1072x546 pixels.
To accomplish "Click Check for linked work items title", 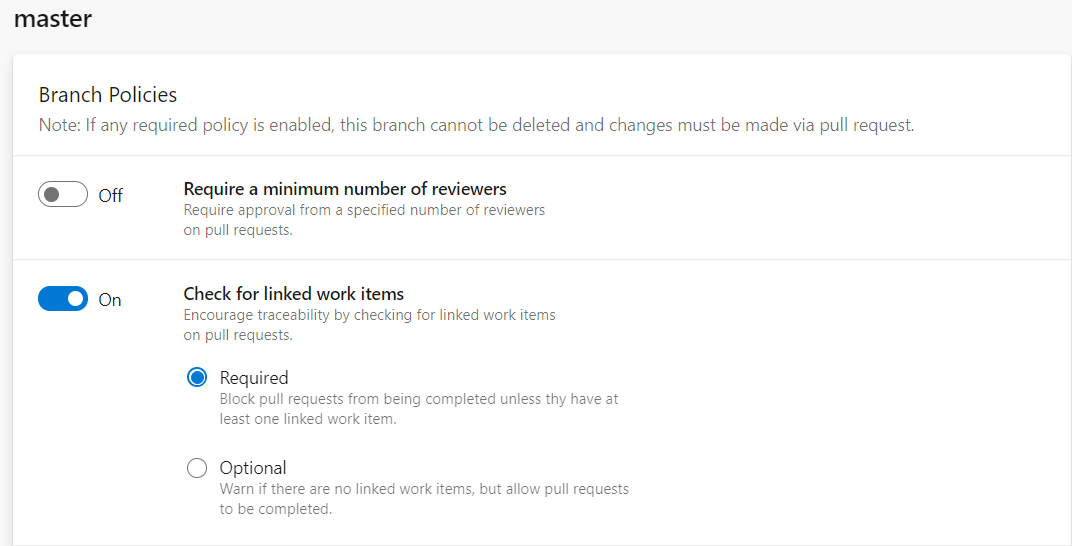I will click(x=294, y=294).
